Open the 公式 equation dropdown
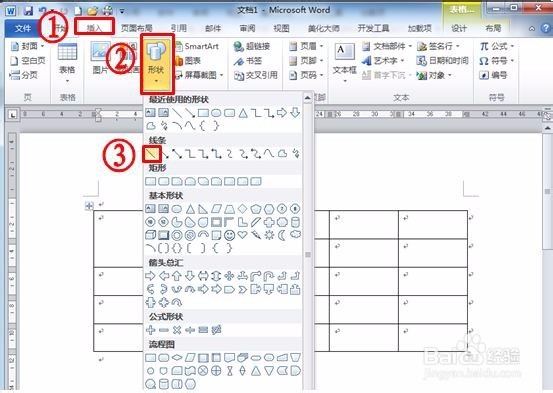 497,46
